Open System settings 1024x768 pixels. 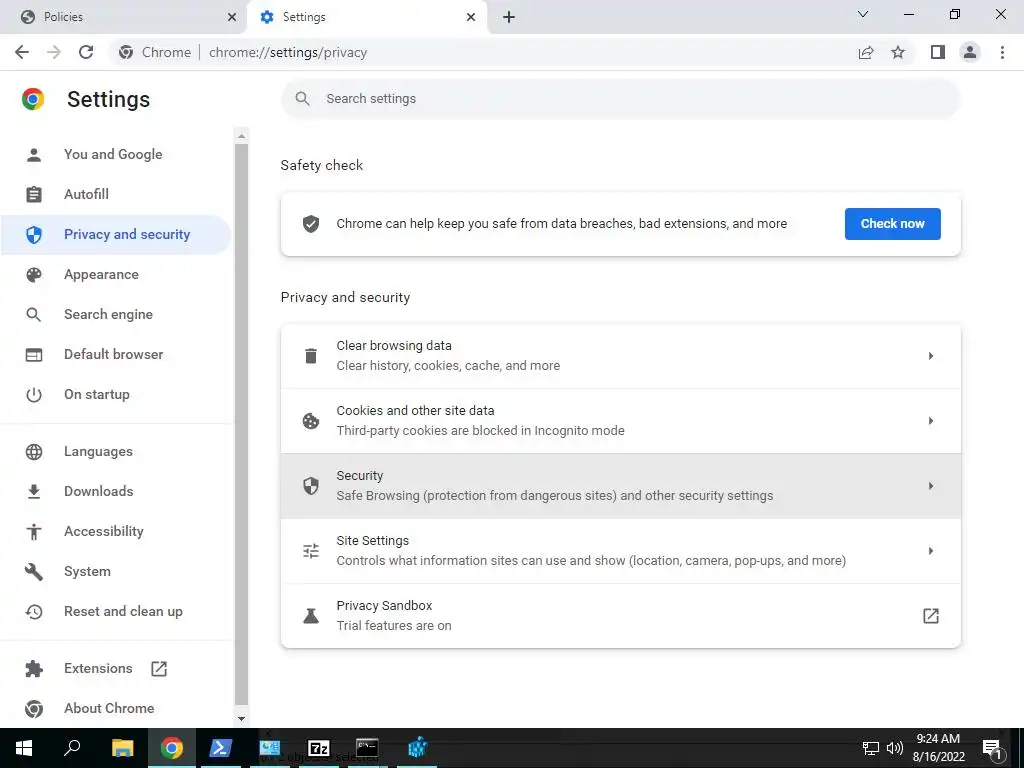tap(115, 571)
